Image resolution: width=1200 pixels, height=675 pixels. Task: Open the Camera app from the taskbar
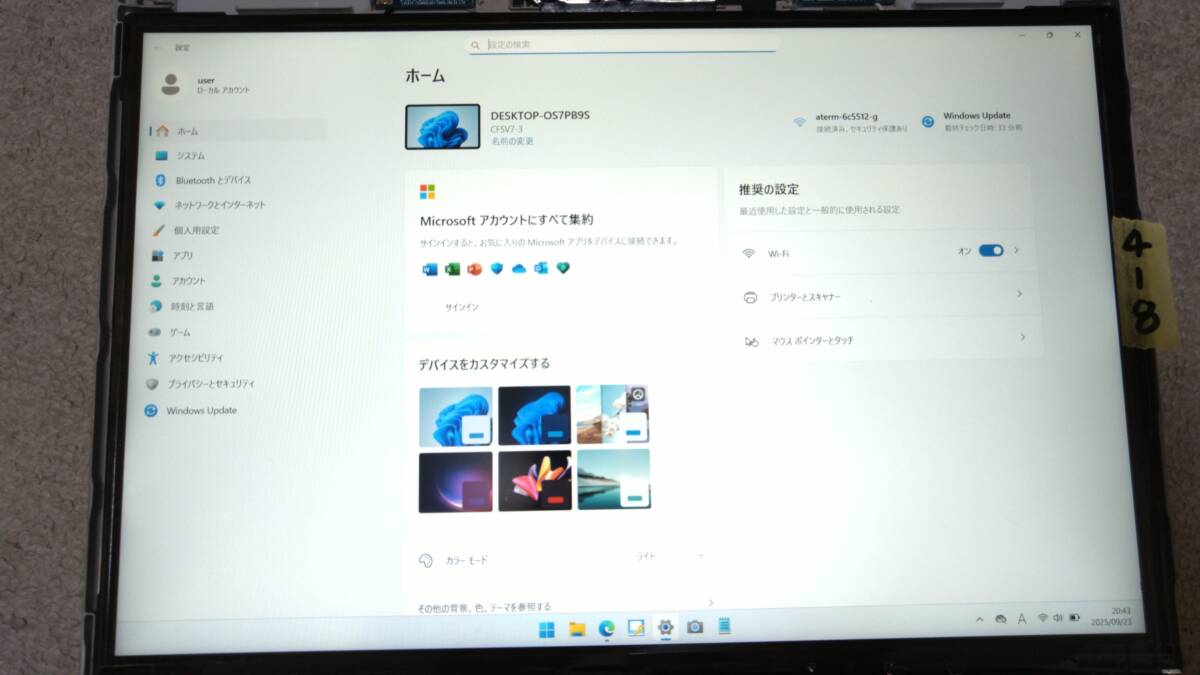tap(694, 627)
